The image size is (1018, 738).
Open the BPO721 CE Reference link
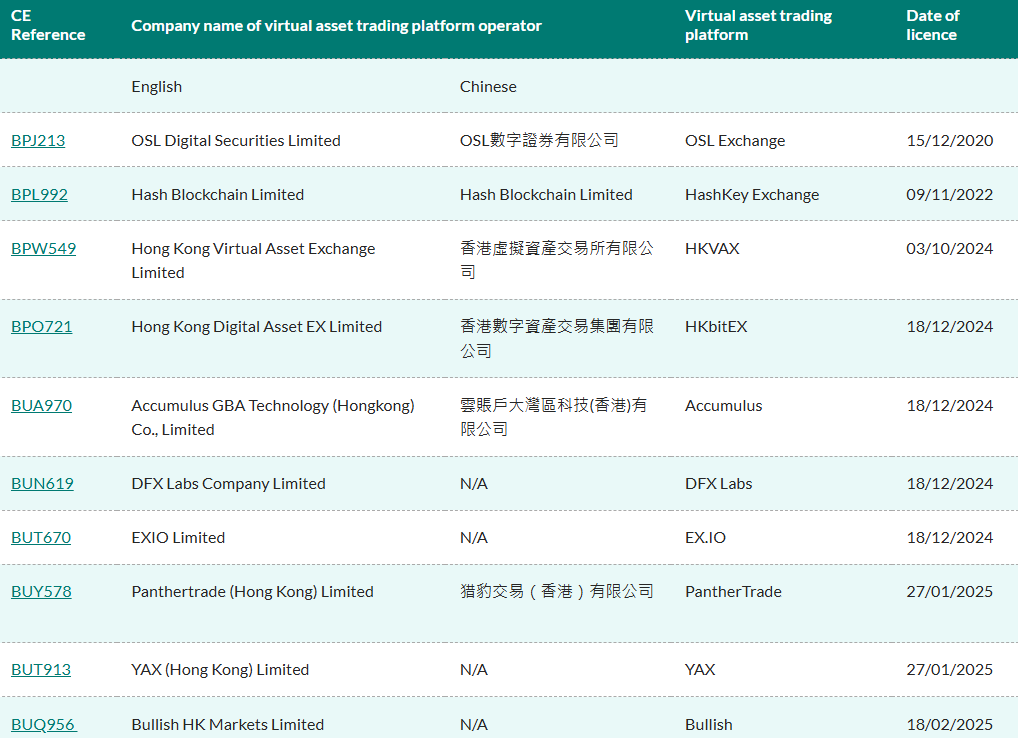click(x=41, y=326)
